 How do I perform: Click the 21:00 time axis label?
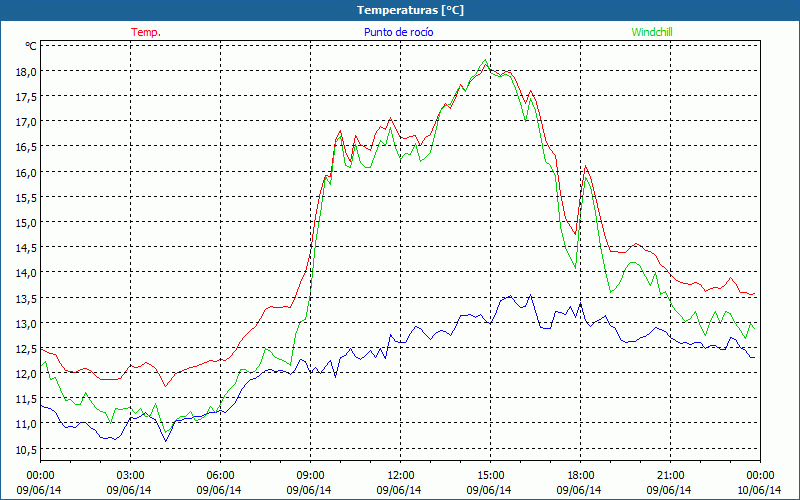(x=670, y=476)
